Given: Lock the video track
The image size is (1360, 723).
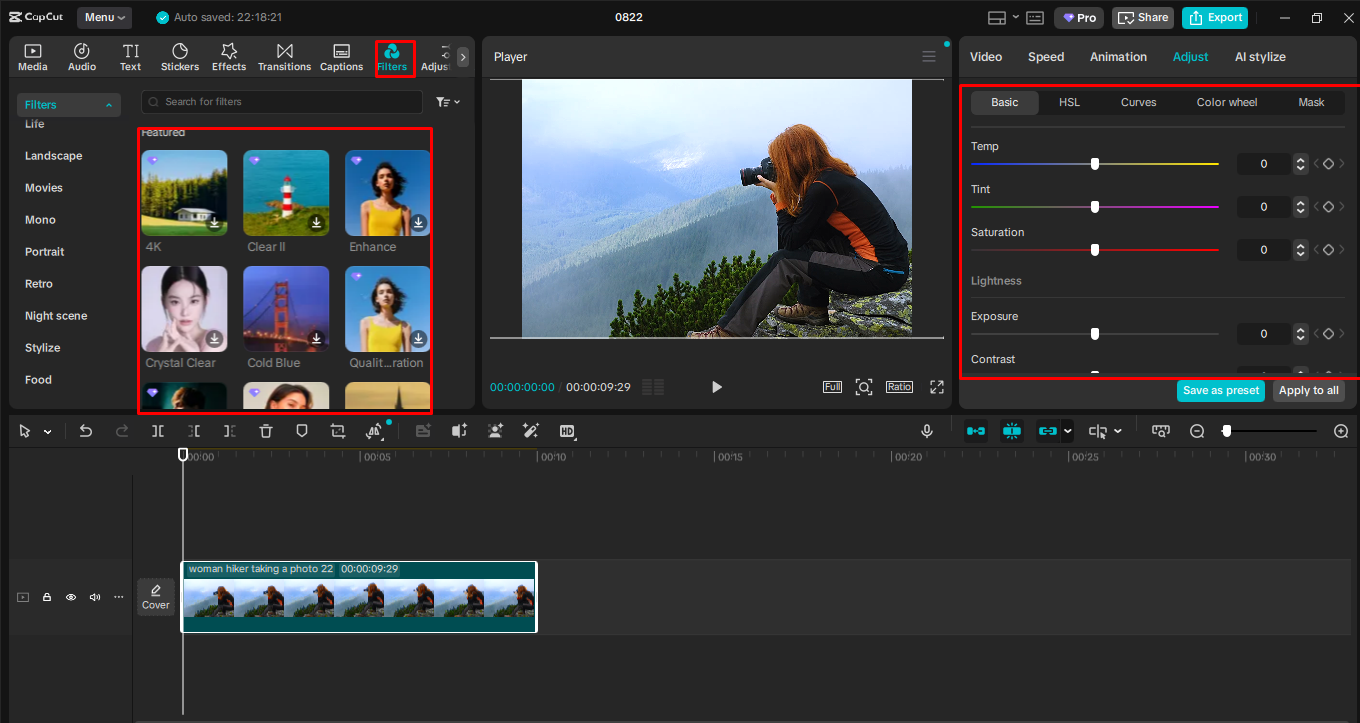Looking at the screenshot, I should pyautogui.click(x=46, y=596).
